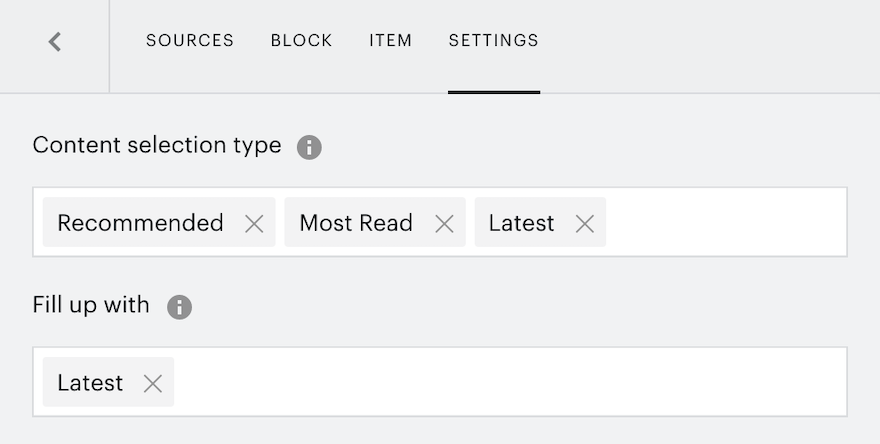Open the Item tab
Screen dimensions: 880x444
tap(391, 40)
